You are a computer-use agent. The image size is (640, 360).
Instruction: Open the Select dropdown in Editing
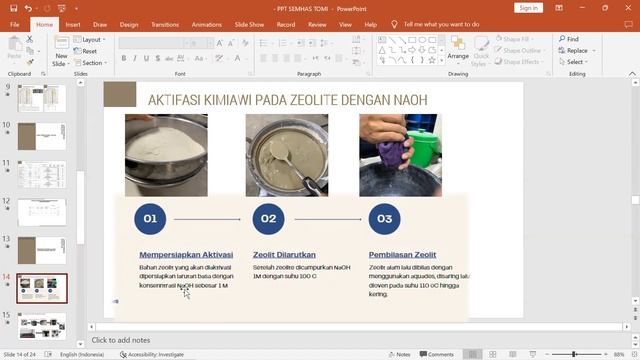click(573, 62)
